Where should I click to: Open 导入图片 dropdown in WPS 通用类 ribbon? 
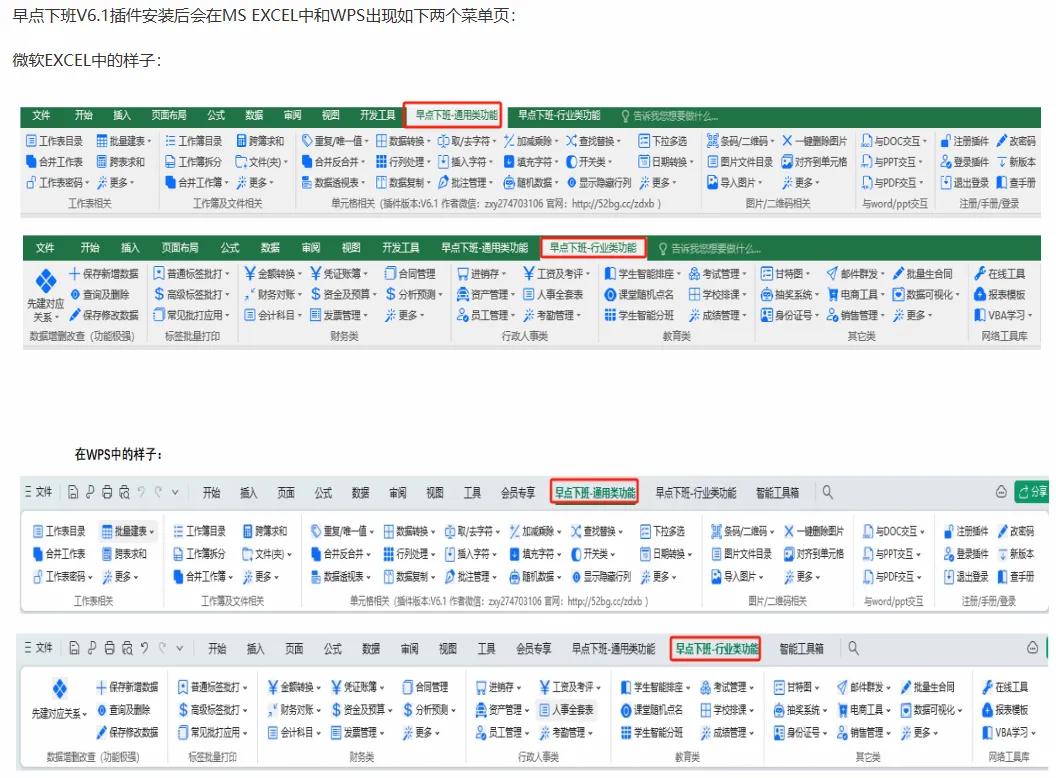tap(737, 577)
